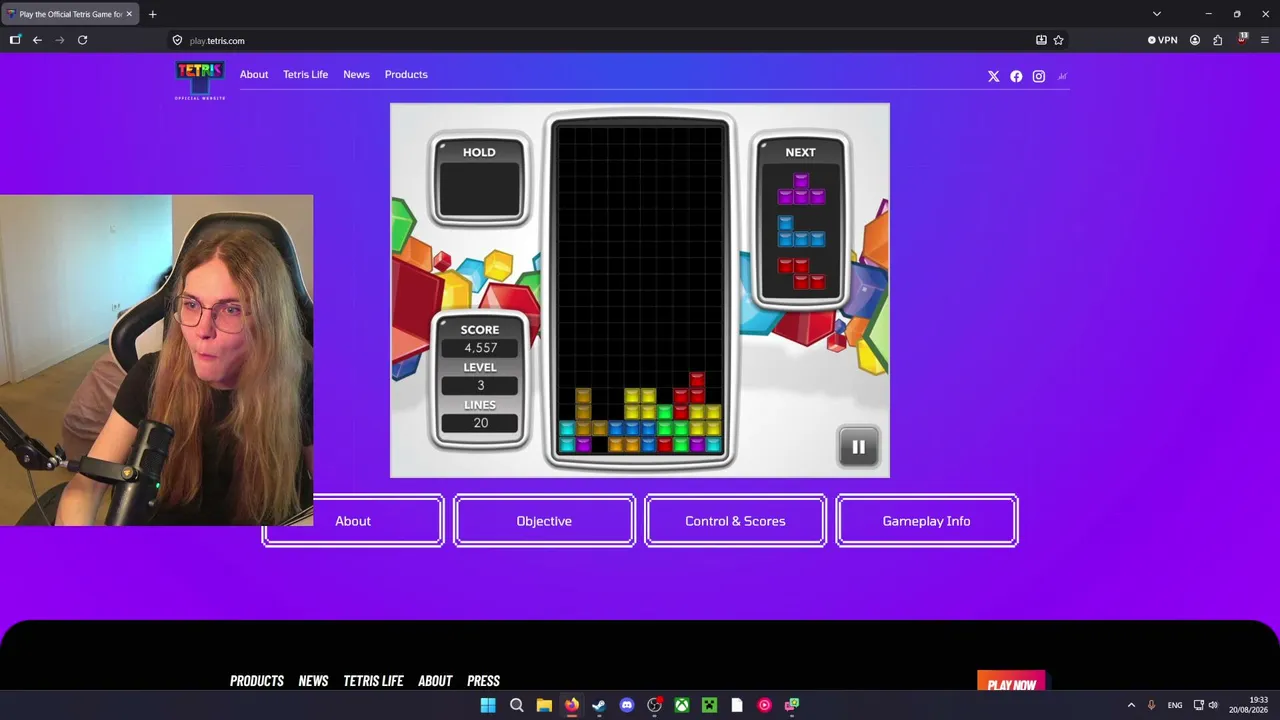Open the Firefox application menu

click(1264, 40)
